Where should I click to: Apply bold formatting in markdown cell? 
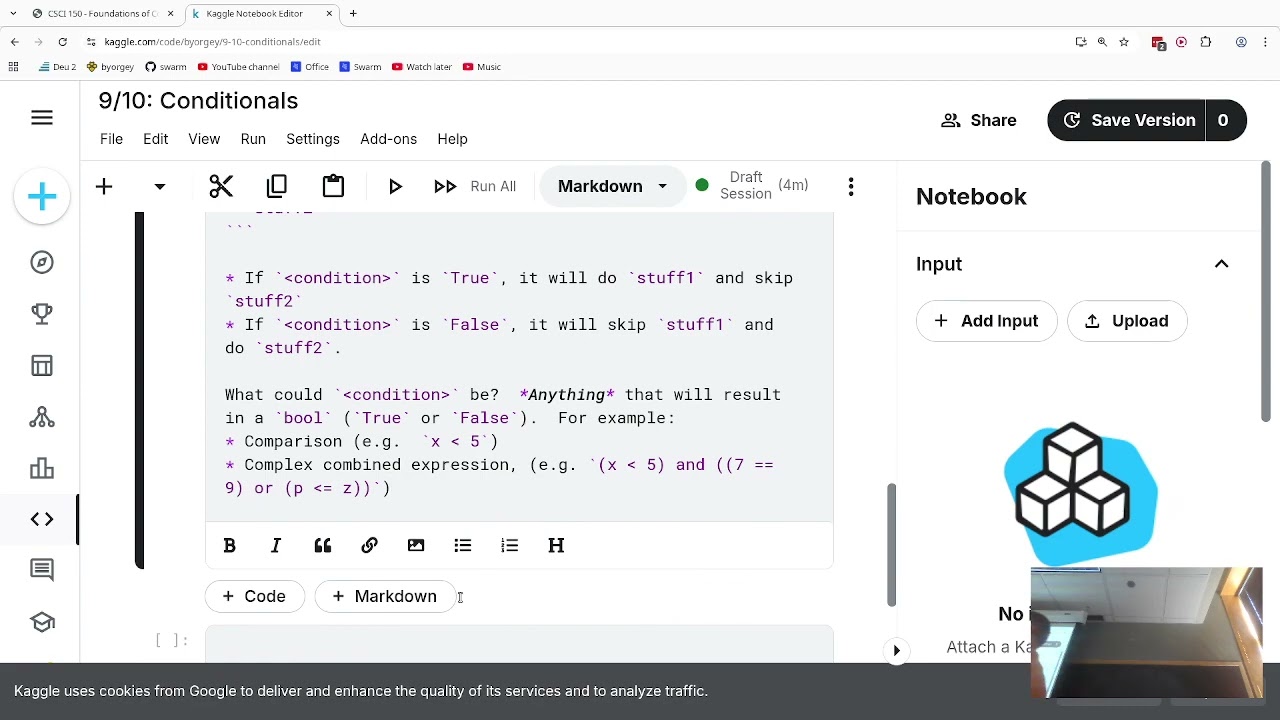pyautogui.click(x=229, y=545)
